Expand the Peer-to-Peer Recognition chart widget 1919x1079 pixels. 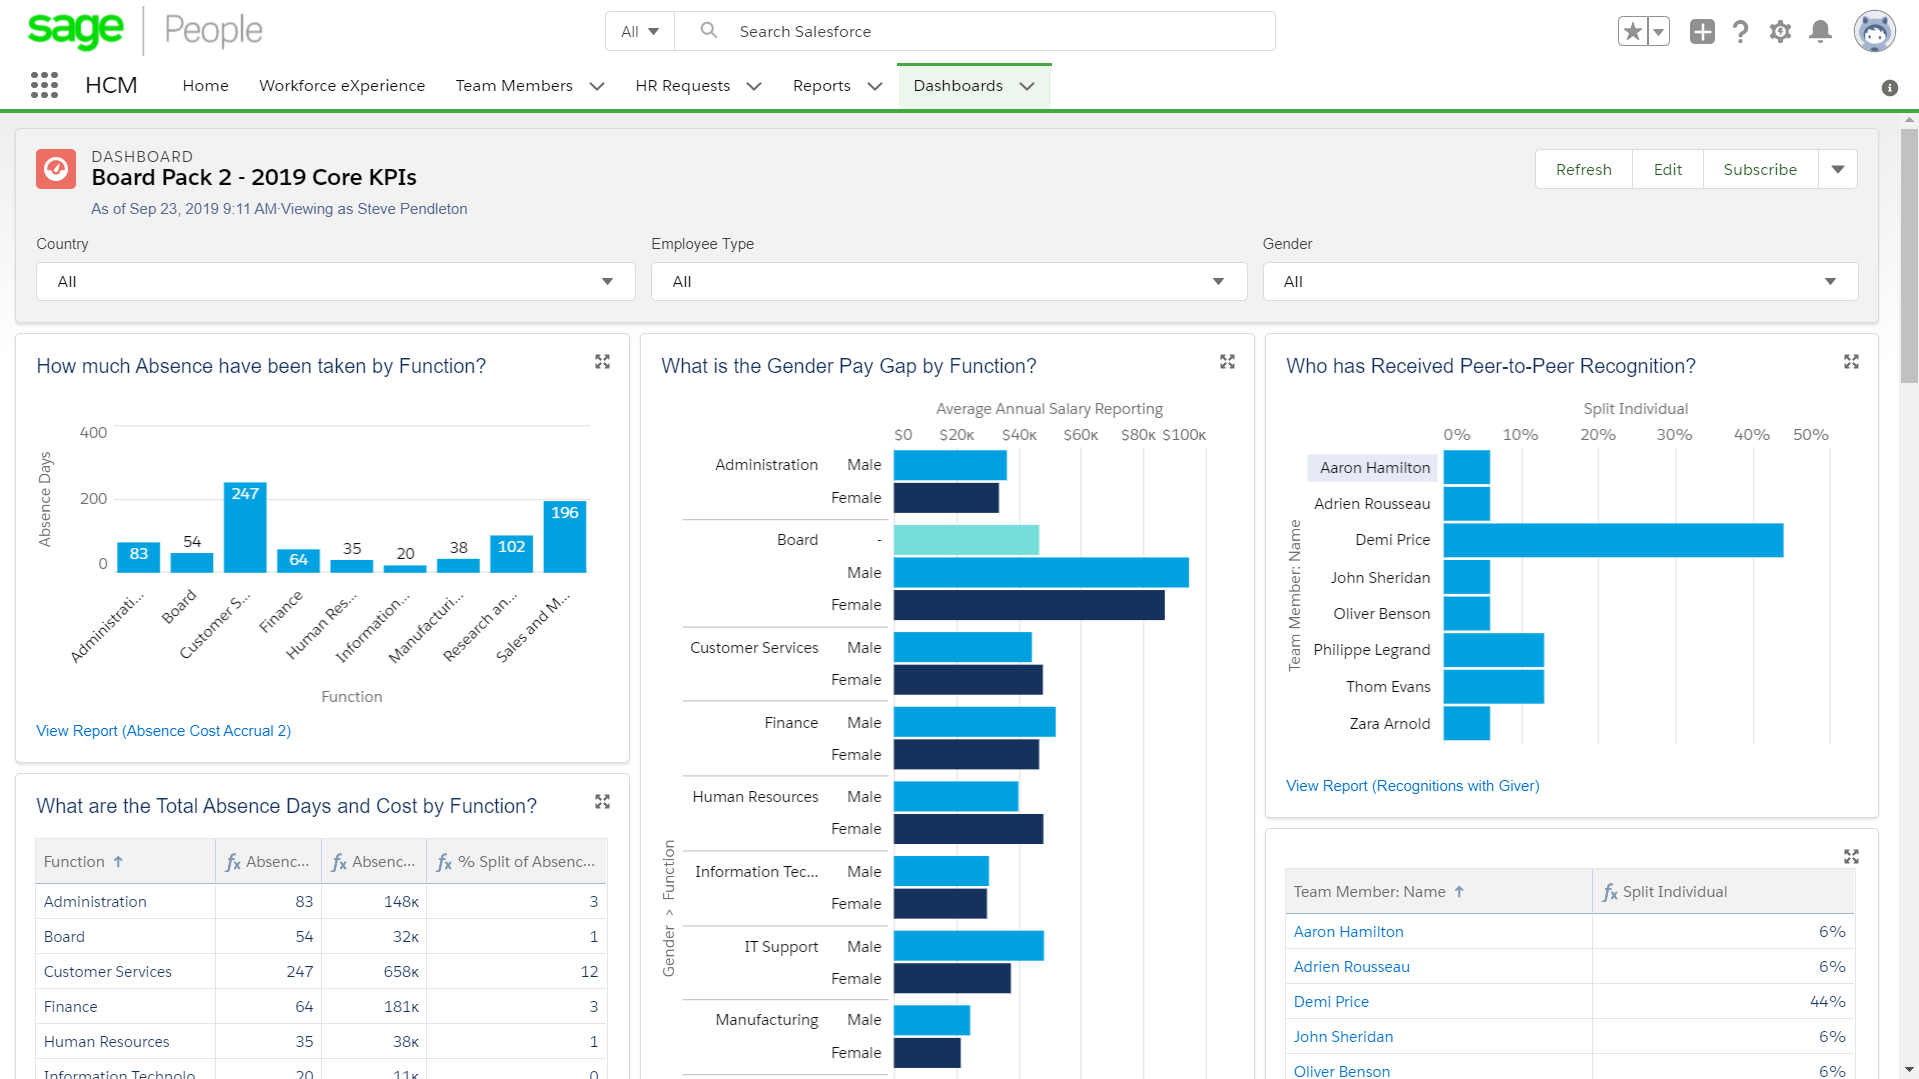[1851, 362]
